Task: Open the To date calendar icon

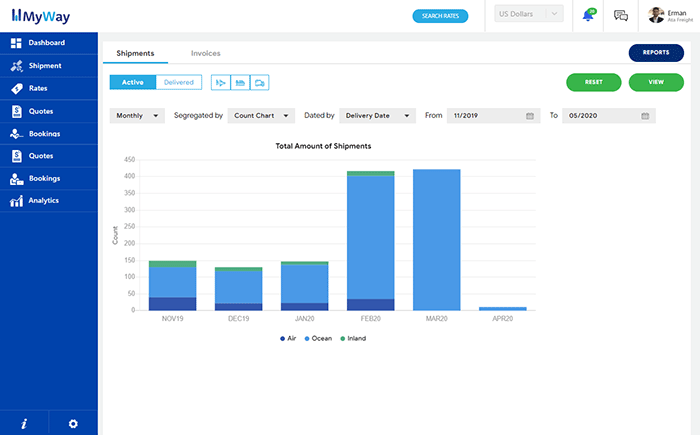Action: (x=645, y=116)
